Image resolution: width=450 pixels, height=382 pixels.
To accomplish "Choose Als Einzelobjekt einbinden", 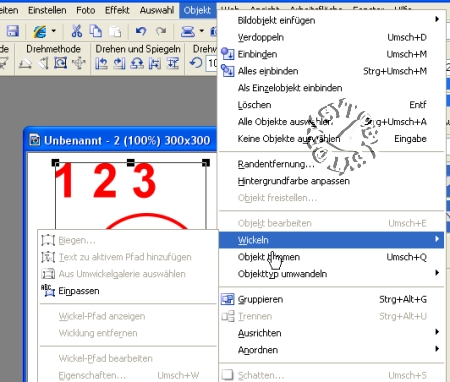I will pos(331,88).
